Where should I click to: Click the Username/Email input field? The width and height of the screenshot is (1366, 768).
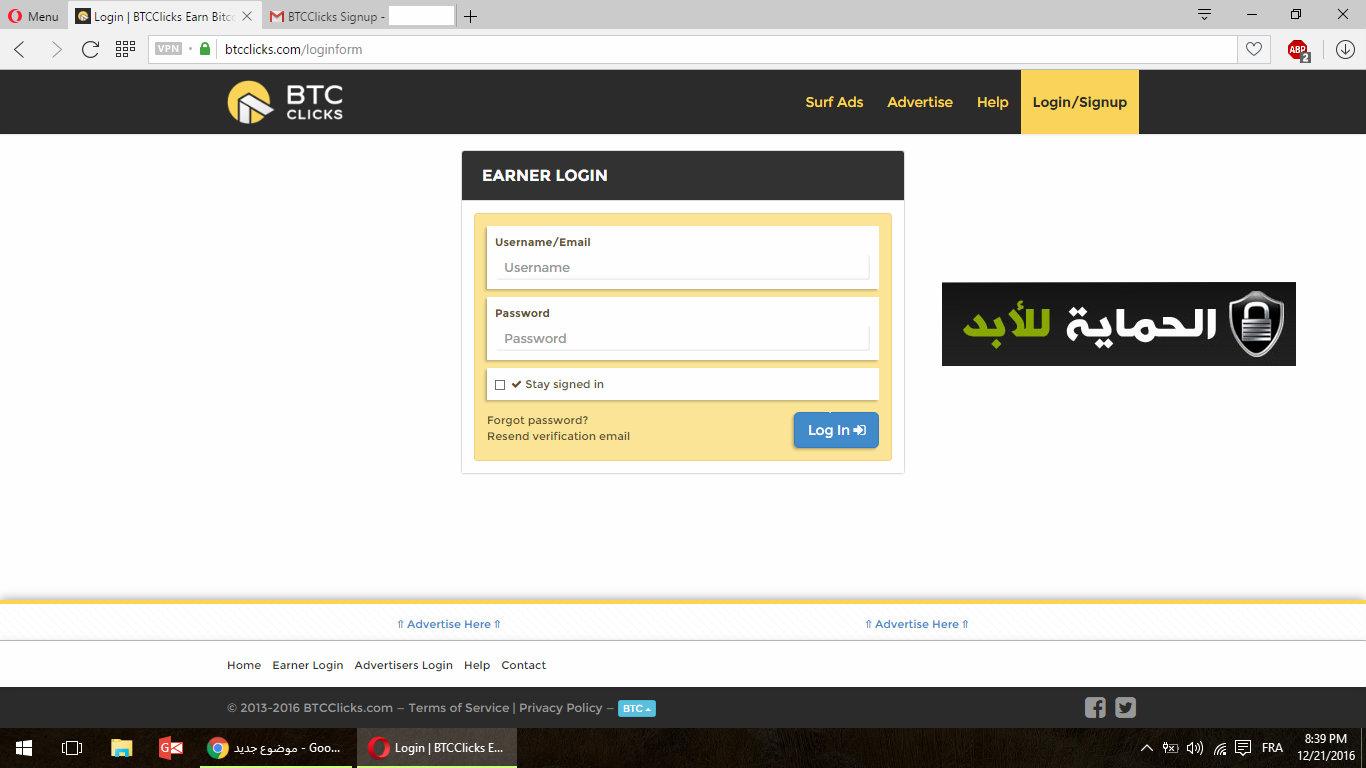682,268
